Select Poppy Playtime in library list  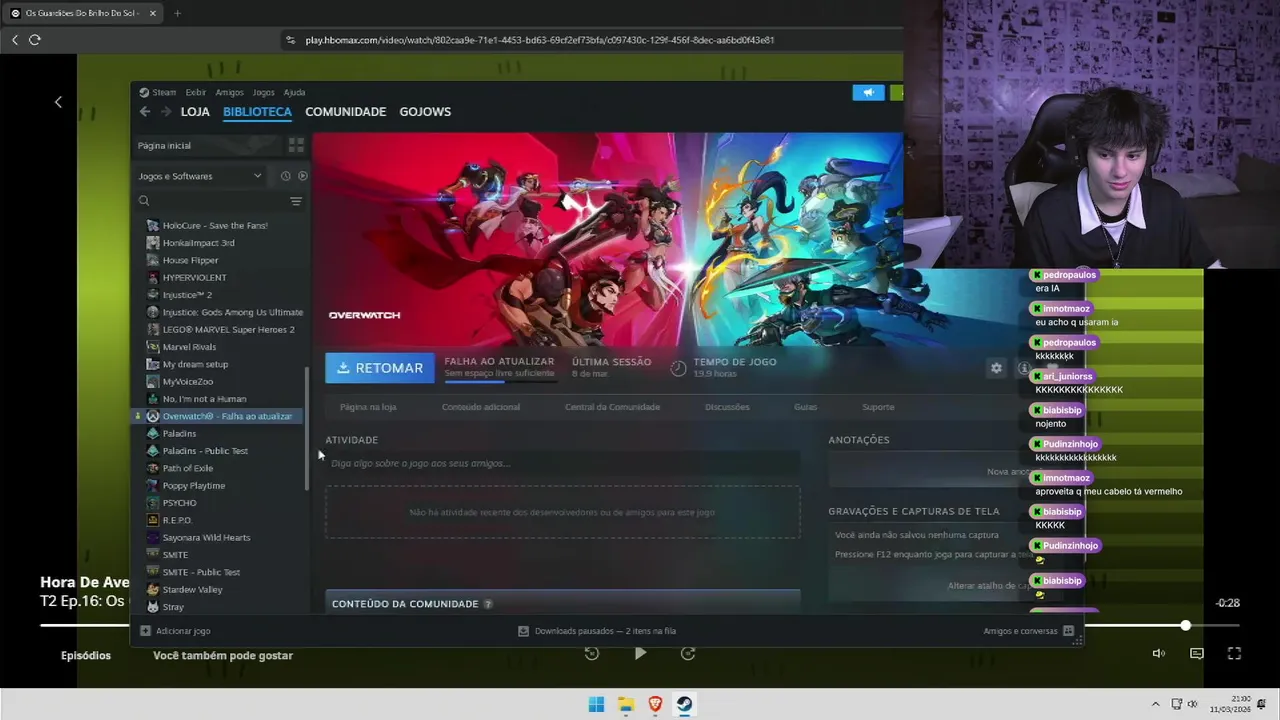point(194,486)
